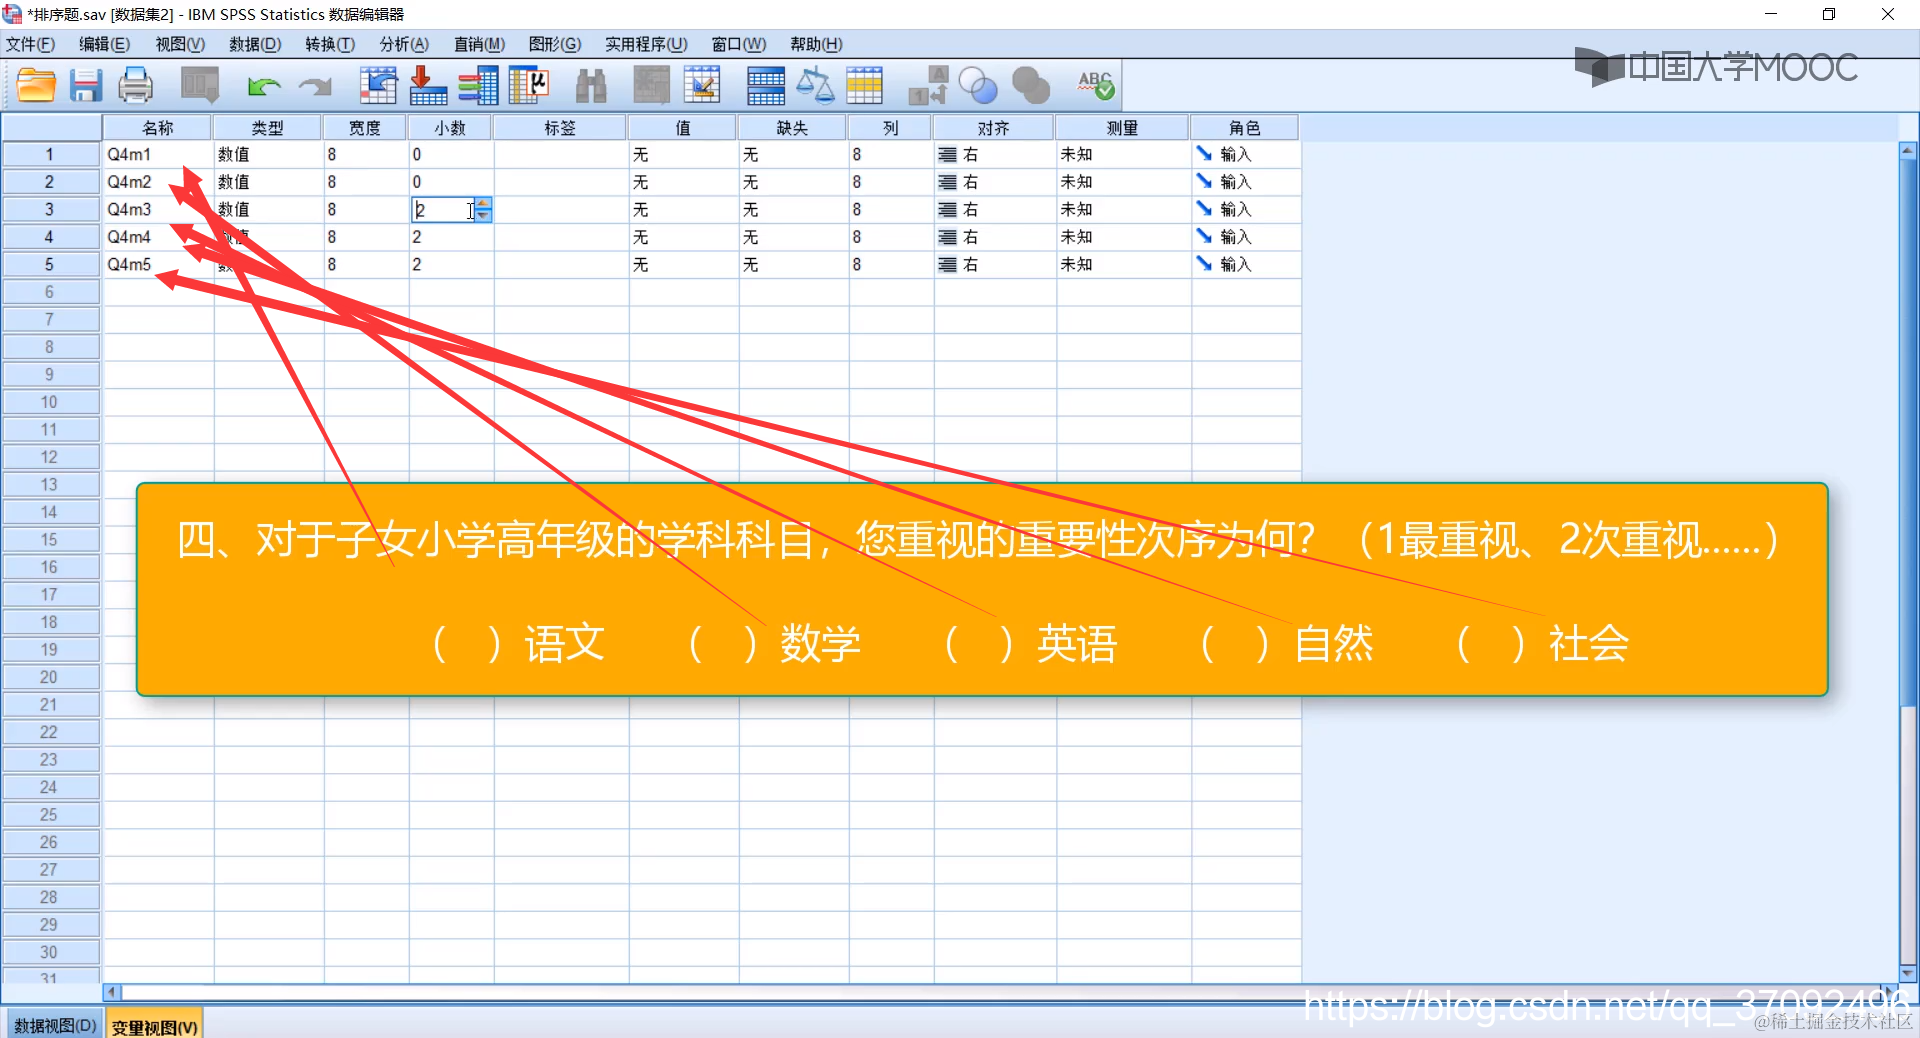1920x1038 pixels.
Task: Click the vertical scrollbar down arrow
Action: (x=1908, y=973)
